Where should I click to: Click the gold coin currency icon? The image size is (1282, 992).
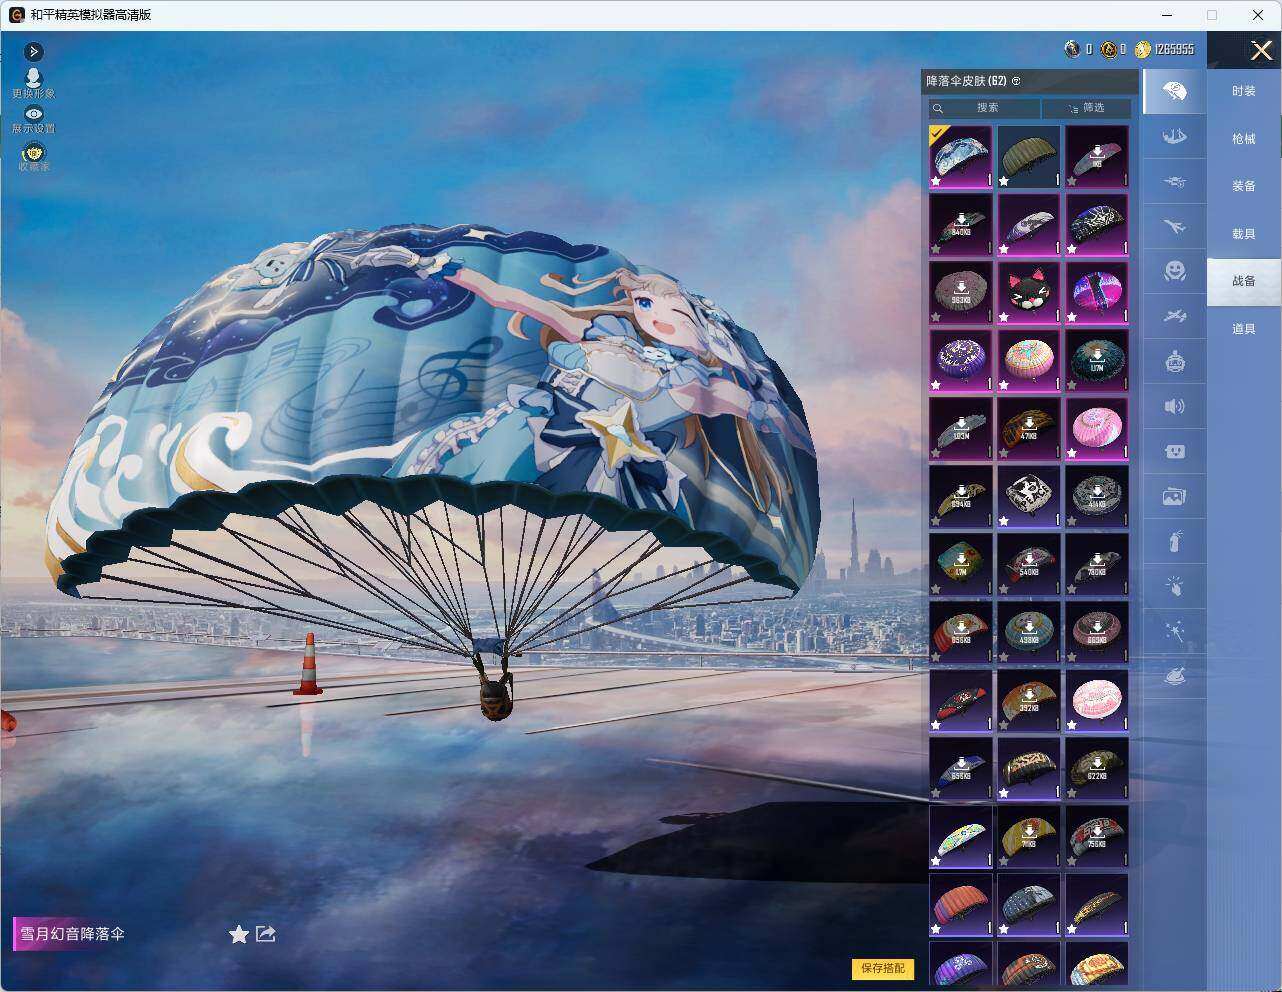[x=1142, y=49]
